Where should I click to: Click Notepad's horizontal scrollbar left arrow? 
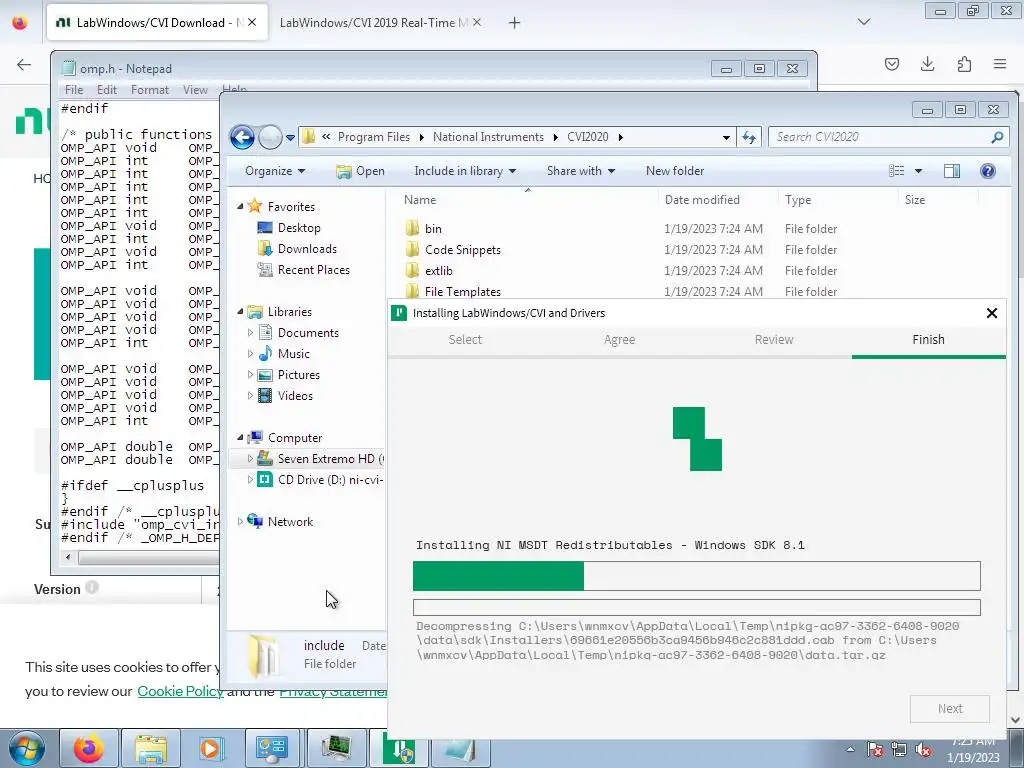coord(68,558)
